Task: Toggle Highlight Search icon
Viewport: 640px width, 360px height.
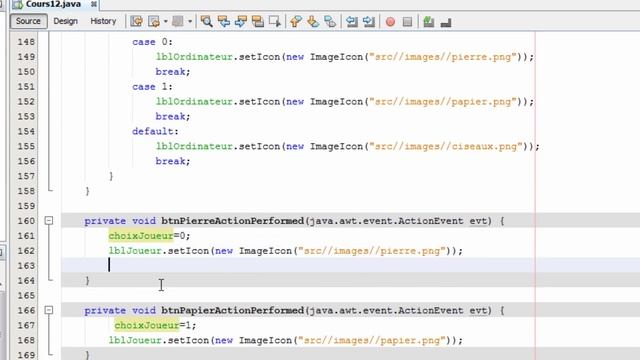Action: click(258, 21)
